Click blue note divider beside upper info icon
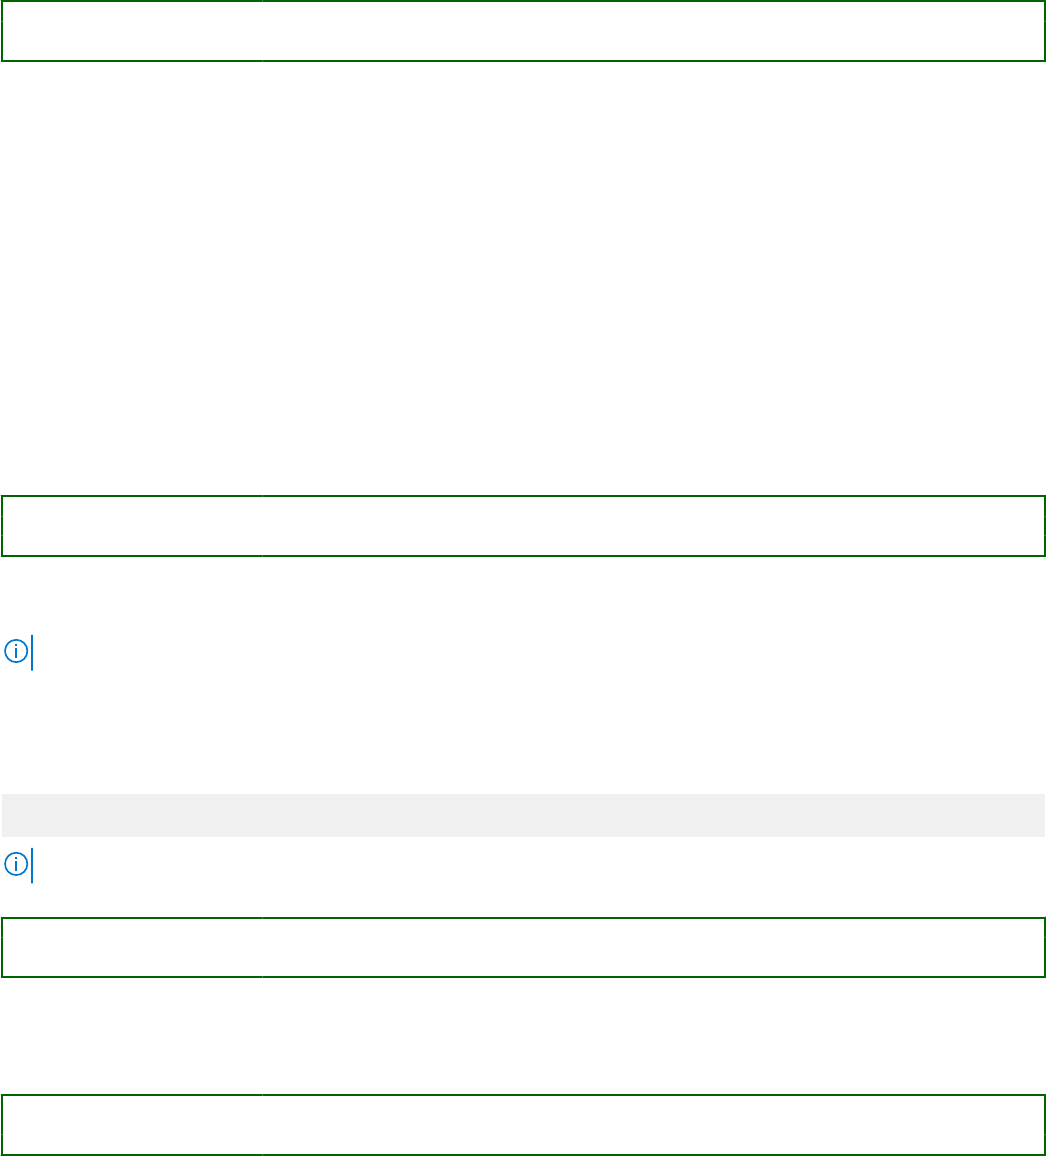 click(32, 652)
